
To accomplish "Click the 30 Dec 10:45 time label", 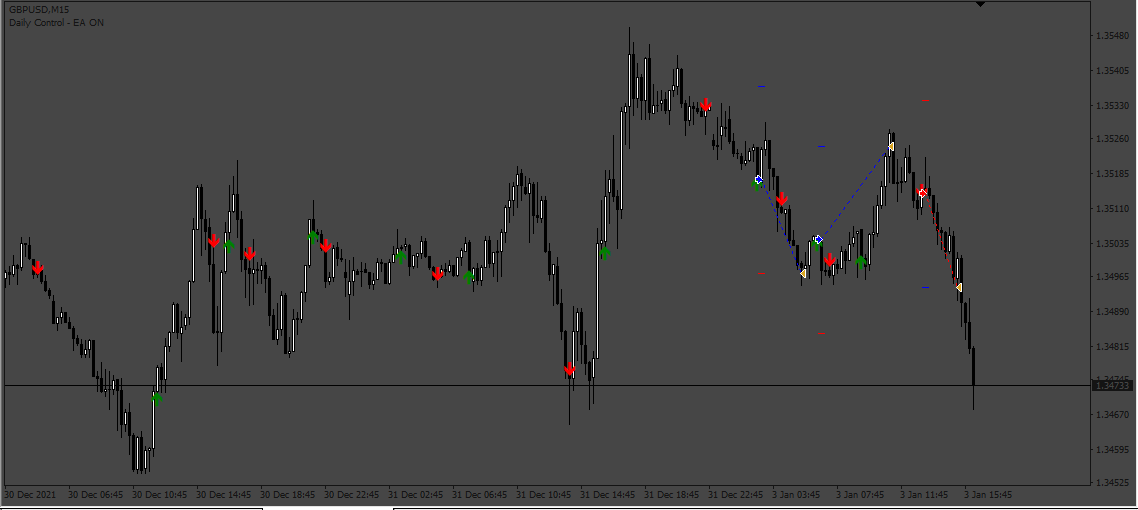I will [x=160, y=495].
